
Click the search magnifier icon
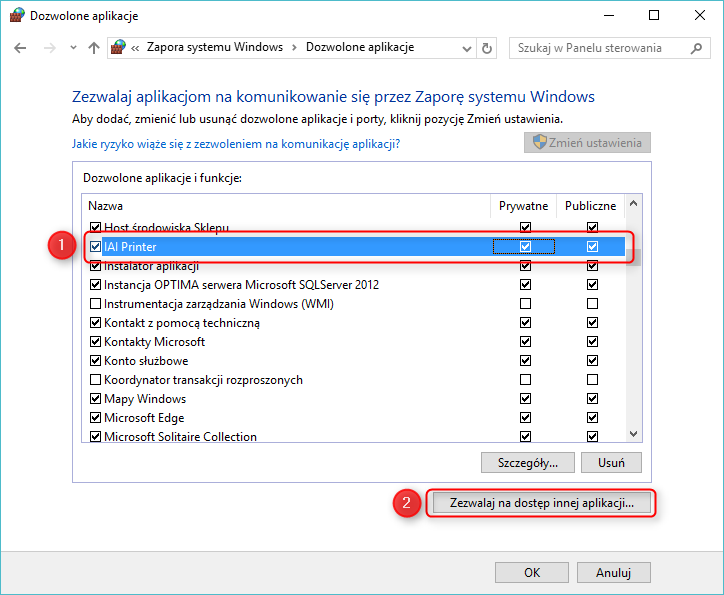(x=697, y=48)
